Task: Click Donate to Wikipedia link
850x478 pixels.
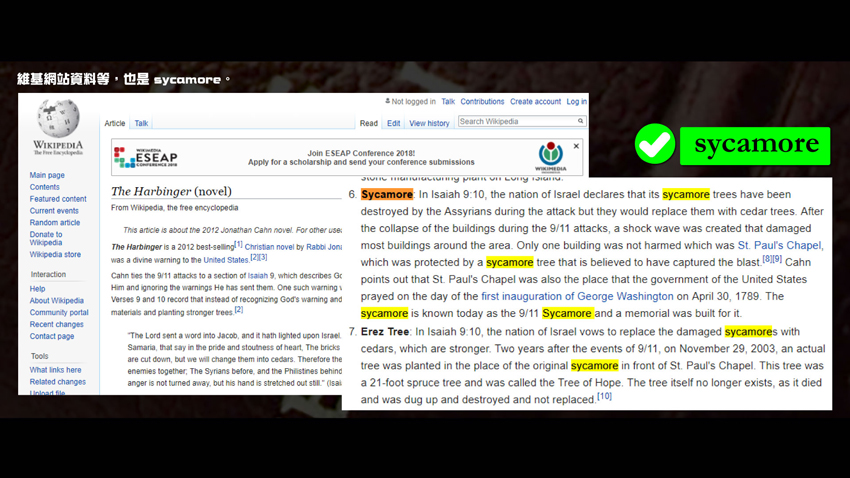Action: coord(46,238)
